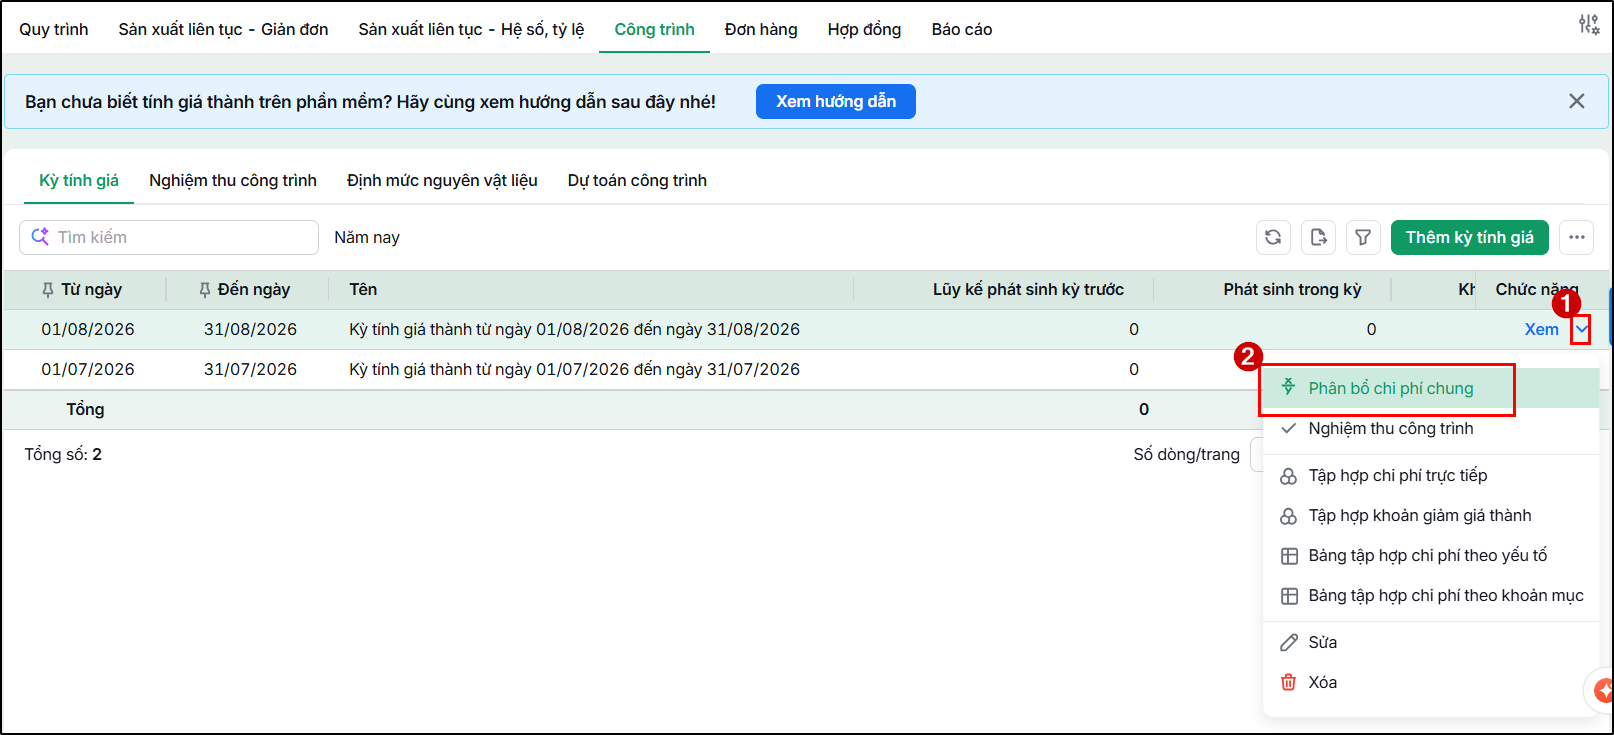
Task: Select the 01/07/2026 start date cell
Action: (x=88, y=369)
